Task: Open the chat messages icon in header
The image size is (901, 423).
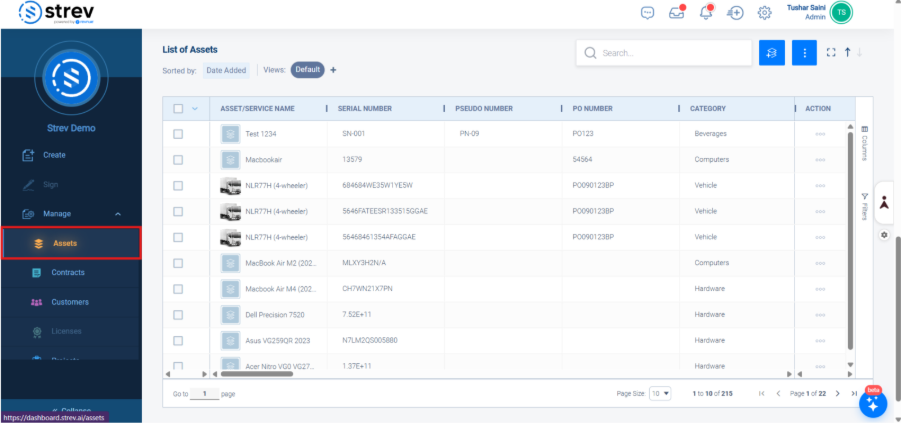Action: tap(647, 13)
